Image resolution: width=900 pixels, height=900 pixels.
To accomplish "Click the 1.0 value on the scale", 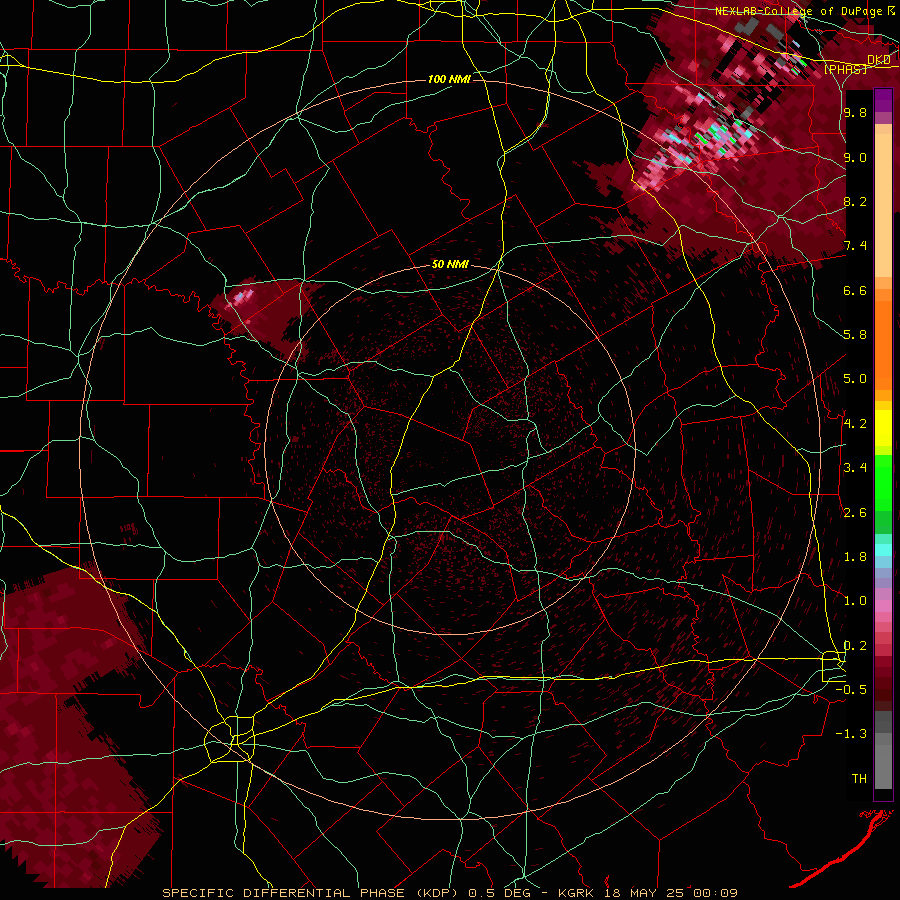I will [855, 601].
